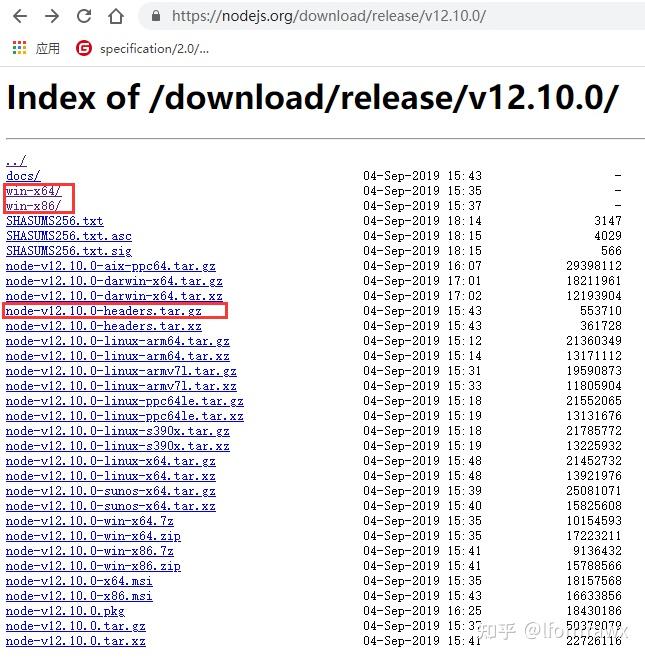Download node-v12.10.0-linux-ppc64le.tar.xz
Viewport: 645px width, 658px height.
125,416
